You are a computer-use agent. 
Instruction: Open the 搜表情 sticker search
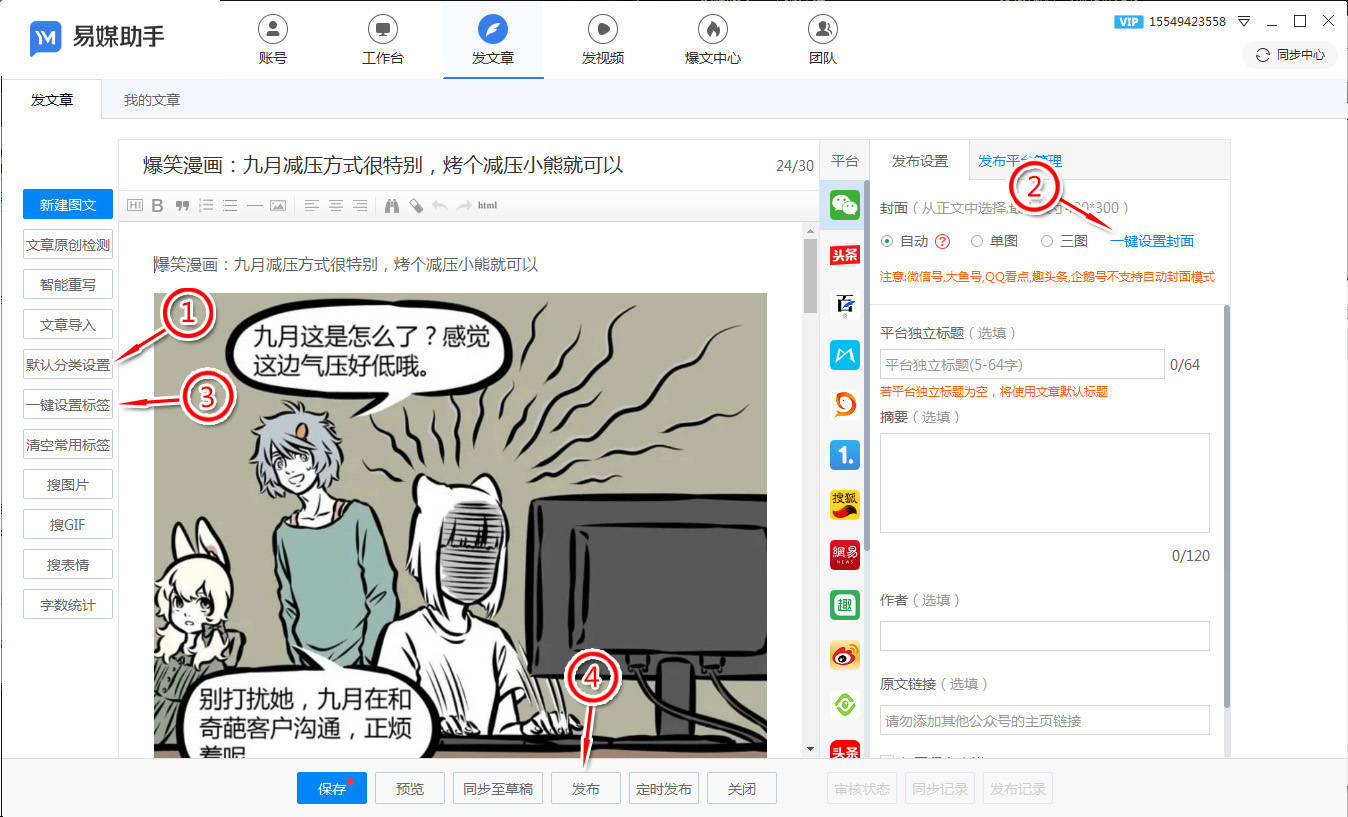tap(68, 565)
